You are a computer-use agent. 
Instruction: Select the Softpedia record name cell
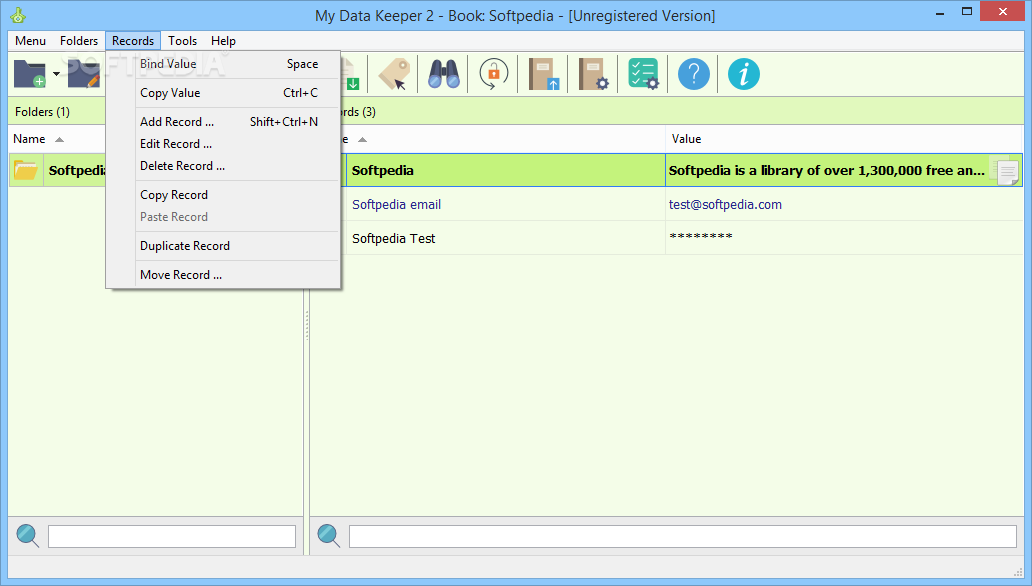tap(505, 171)
